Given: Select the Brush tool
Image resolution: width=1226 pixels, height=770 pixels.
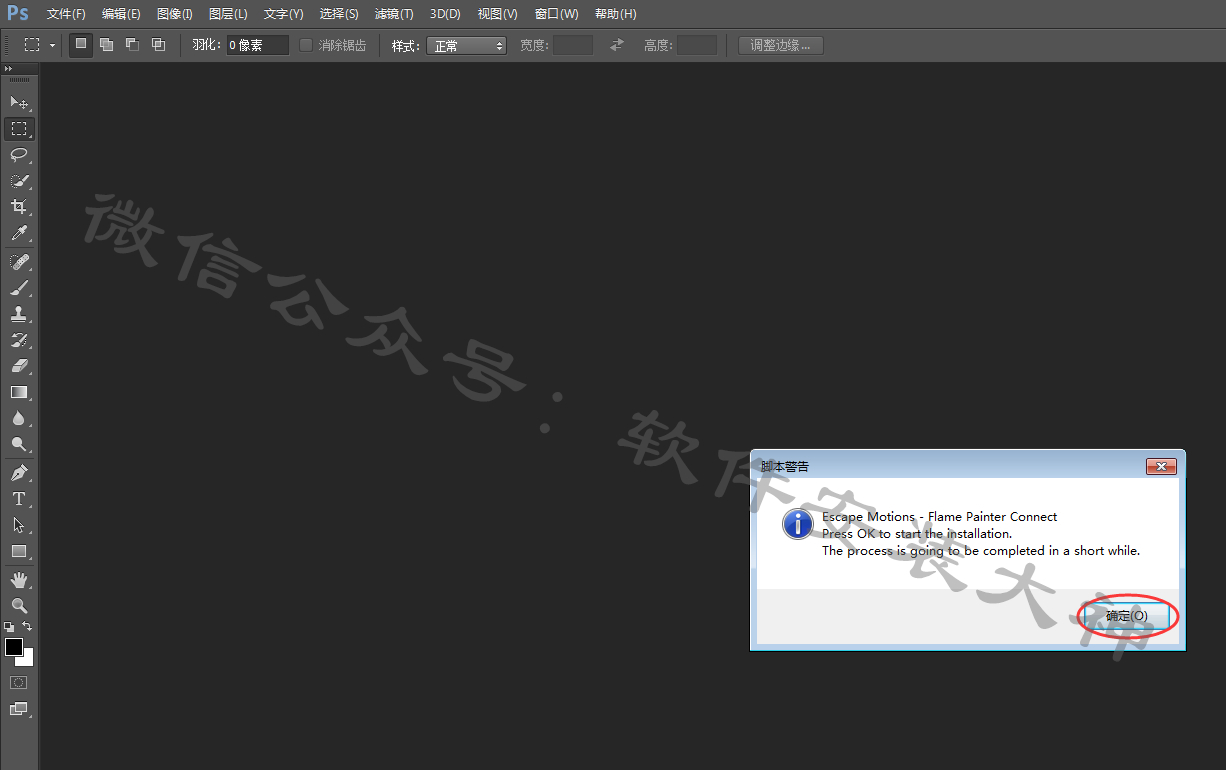Looking at the screenshot, I should click(x=19, y=288).
